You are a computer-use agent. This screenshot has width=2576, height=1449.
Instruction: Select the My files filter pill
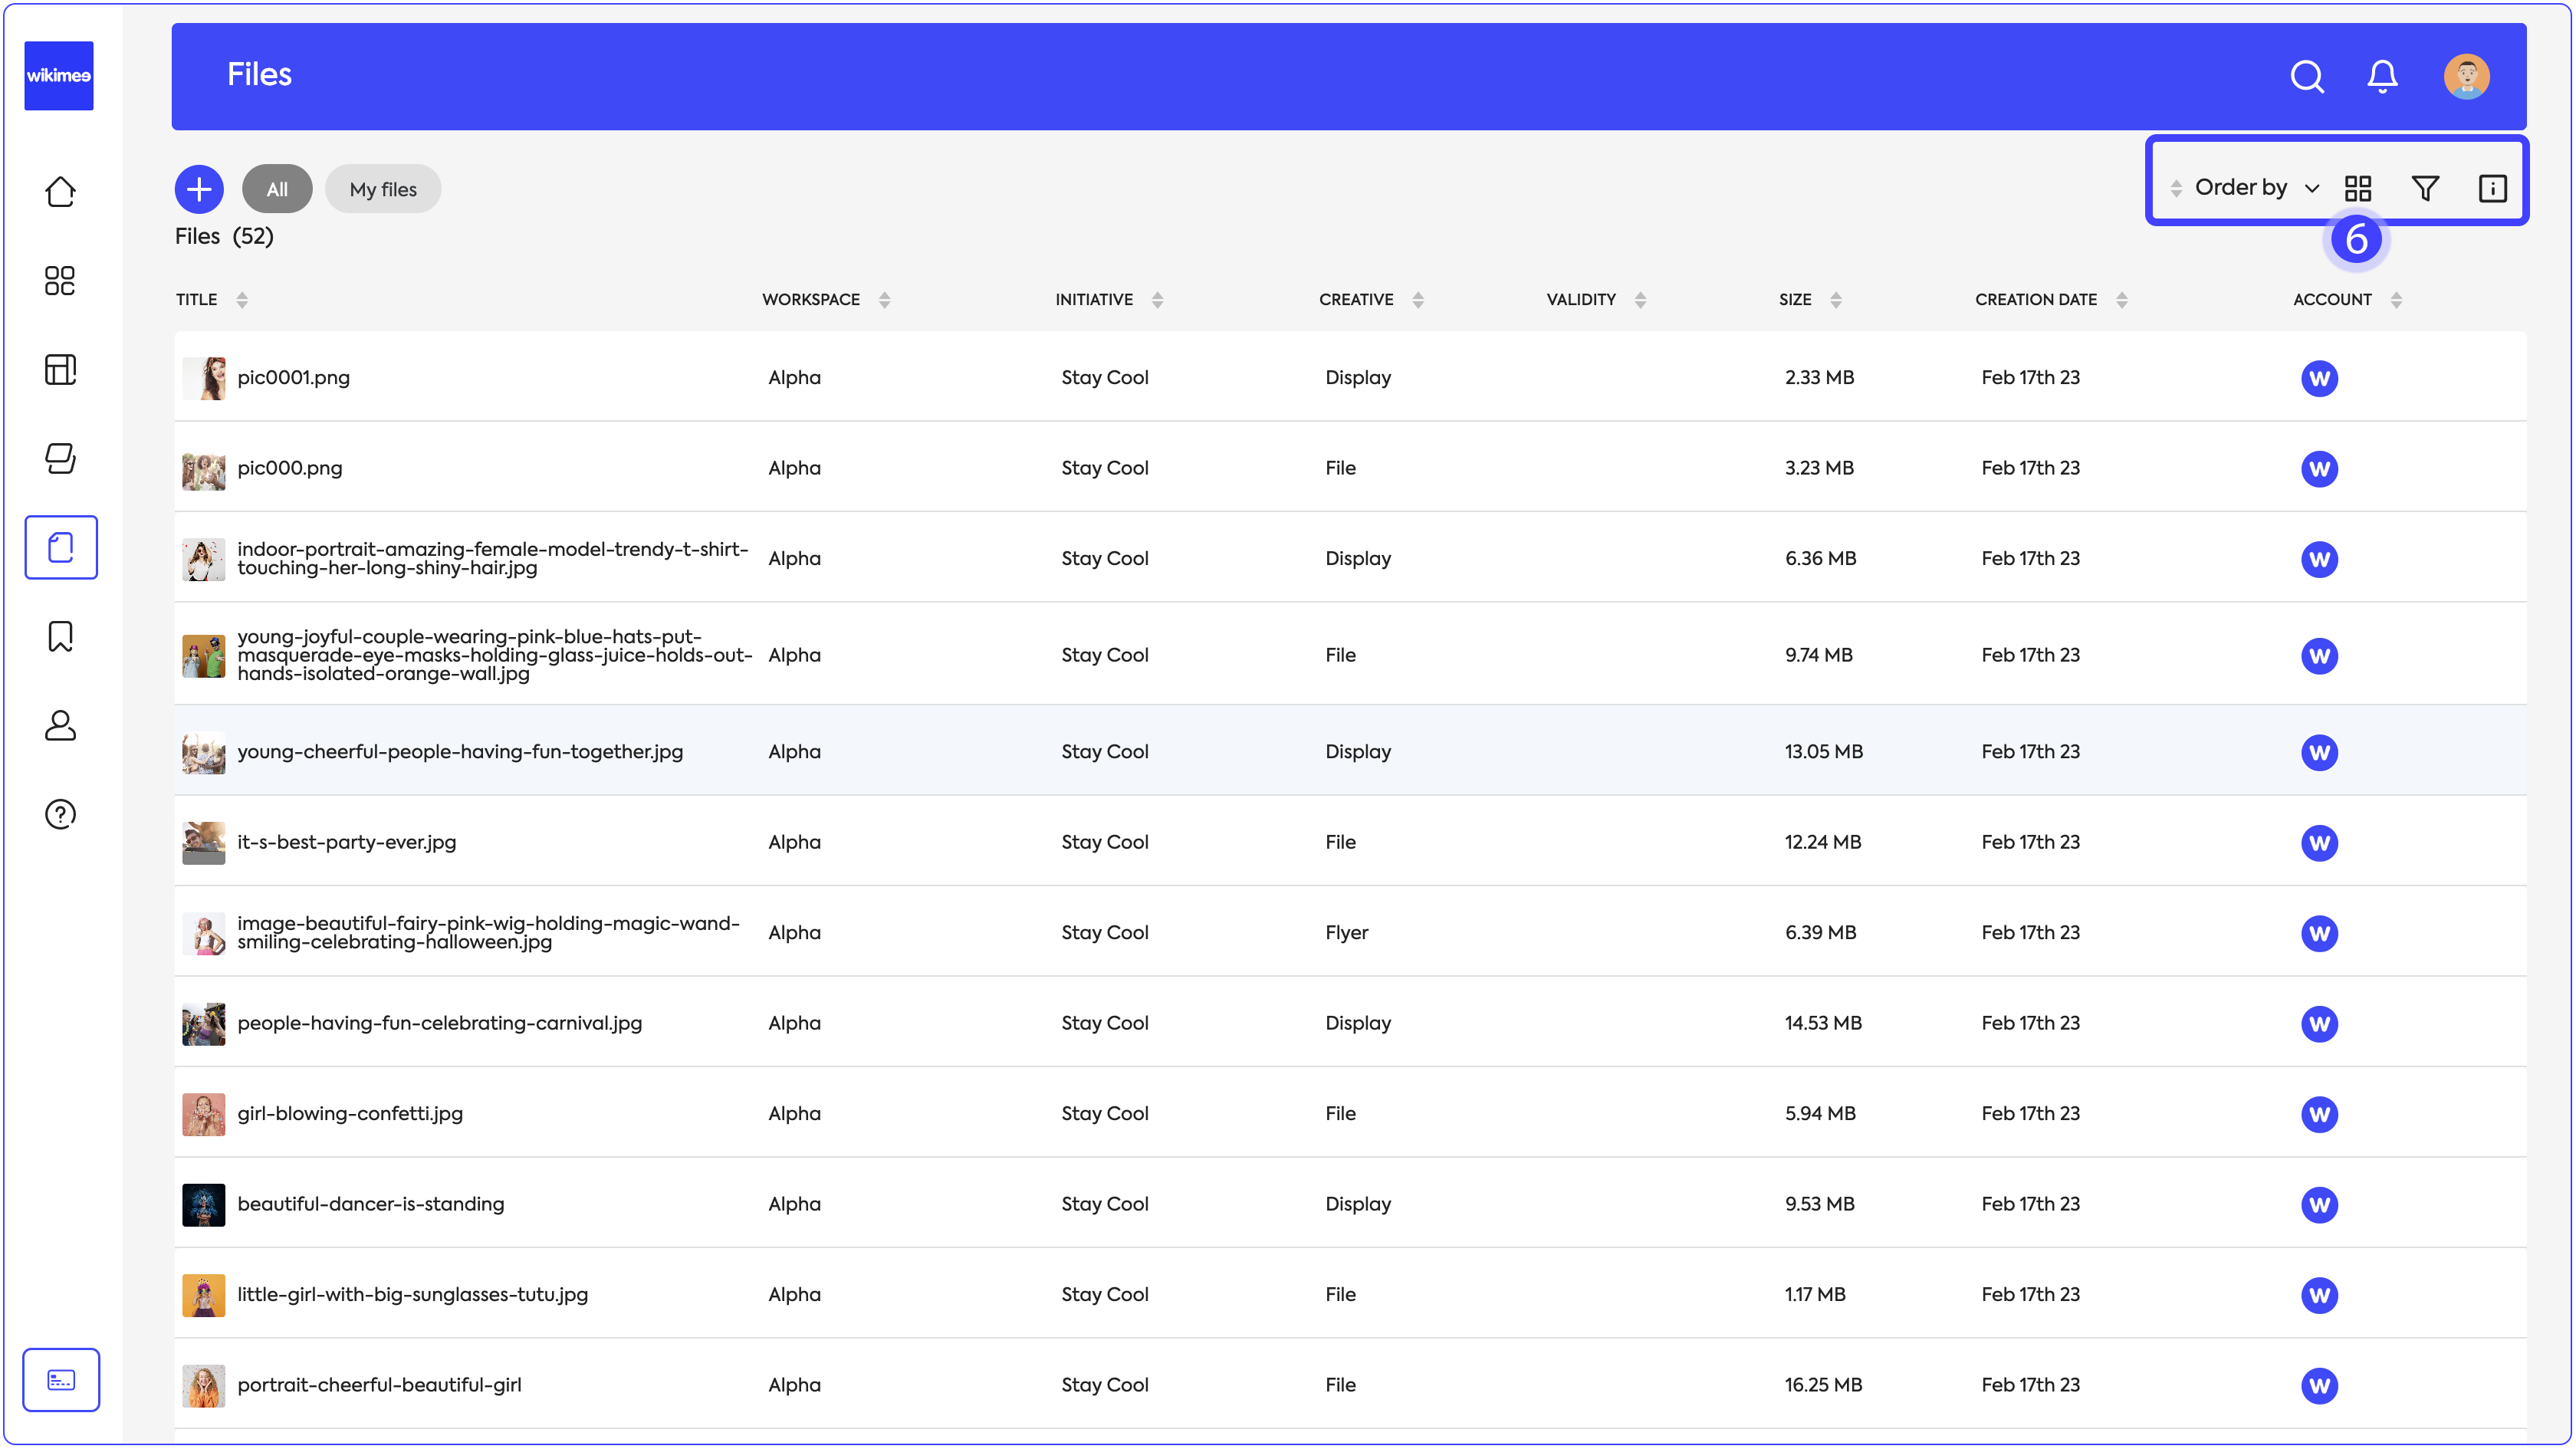[383, 189]
